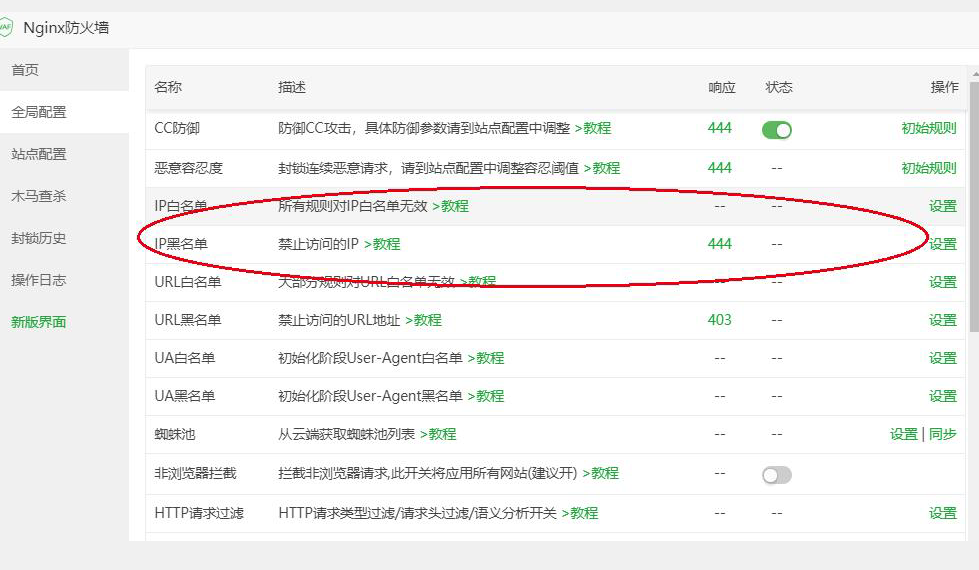Screen dimensions: 979x570
Task: Click the 状态 column header
Action: [x=779, y=87]
